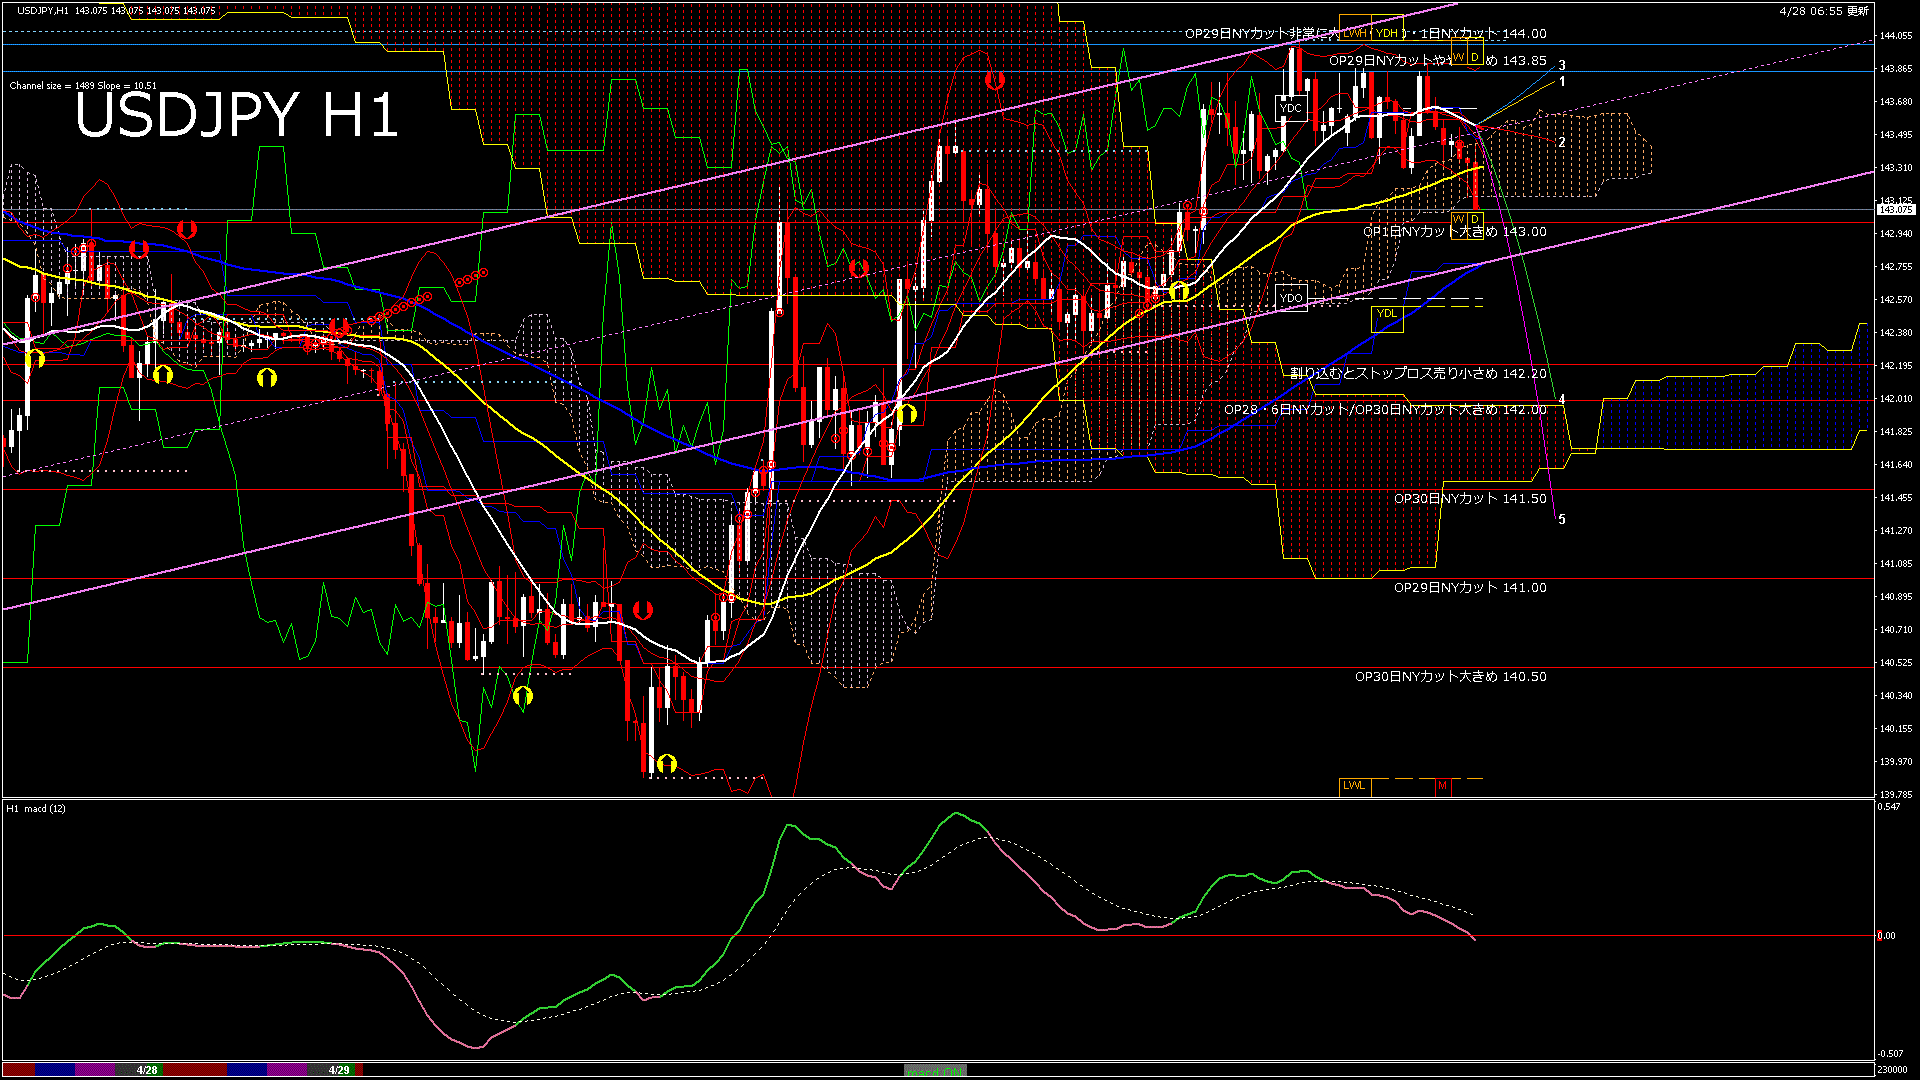Click the current price tag 143.075
This screenshot has width=1920, height=1080.
click(1895, 210)
